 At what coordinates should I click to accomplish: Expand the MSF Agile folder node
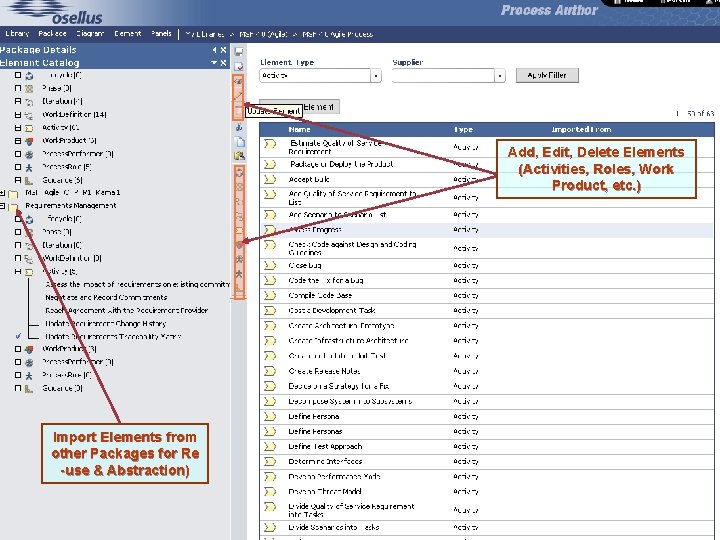click(3, 193)
